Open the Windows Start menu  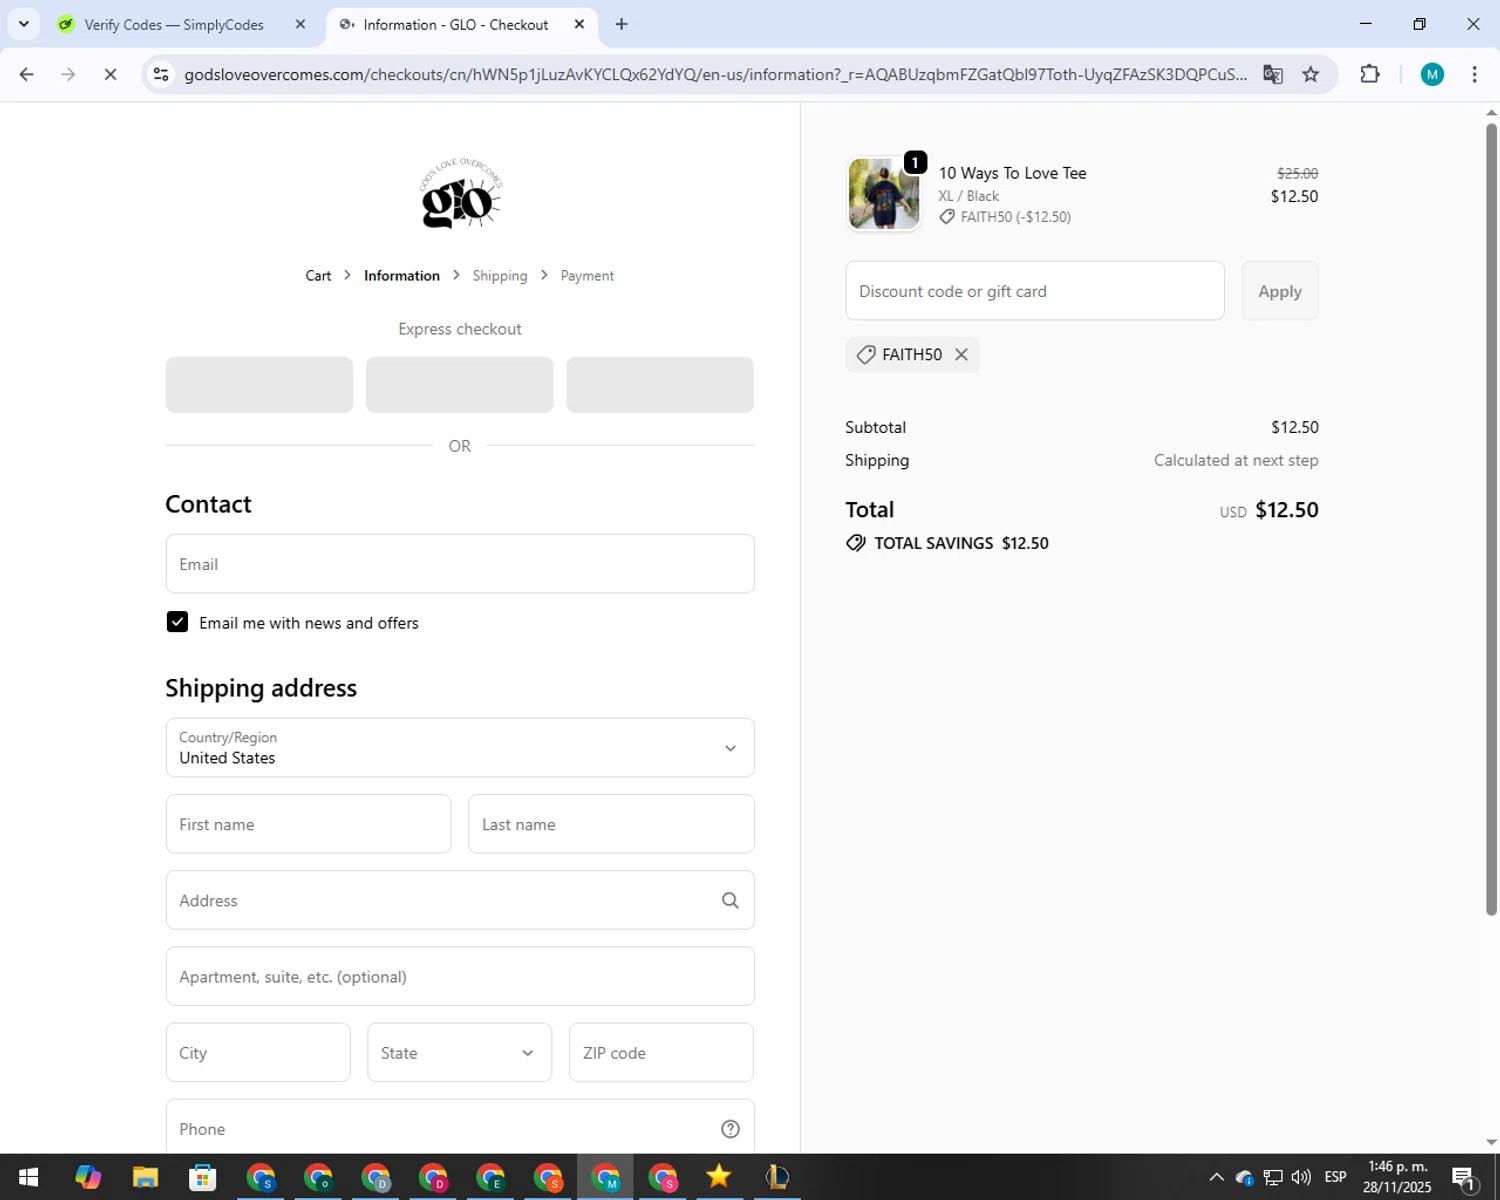(x=28, y=1177)
